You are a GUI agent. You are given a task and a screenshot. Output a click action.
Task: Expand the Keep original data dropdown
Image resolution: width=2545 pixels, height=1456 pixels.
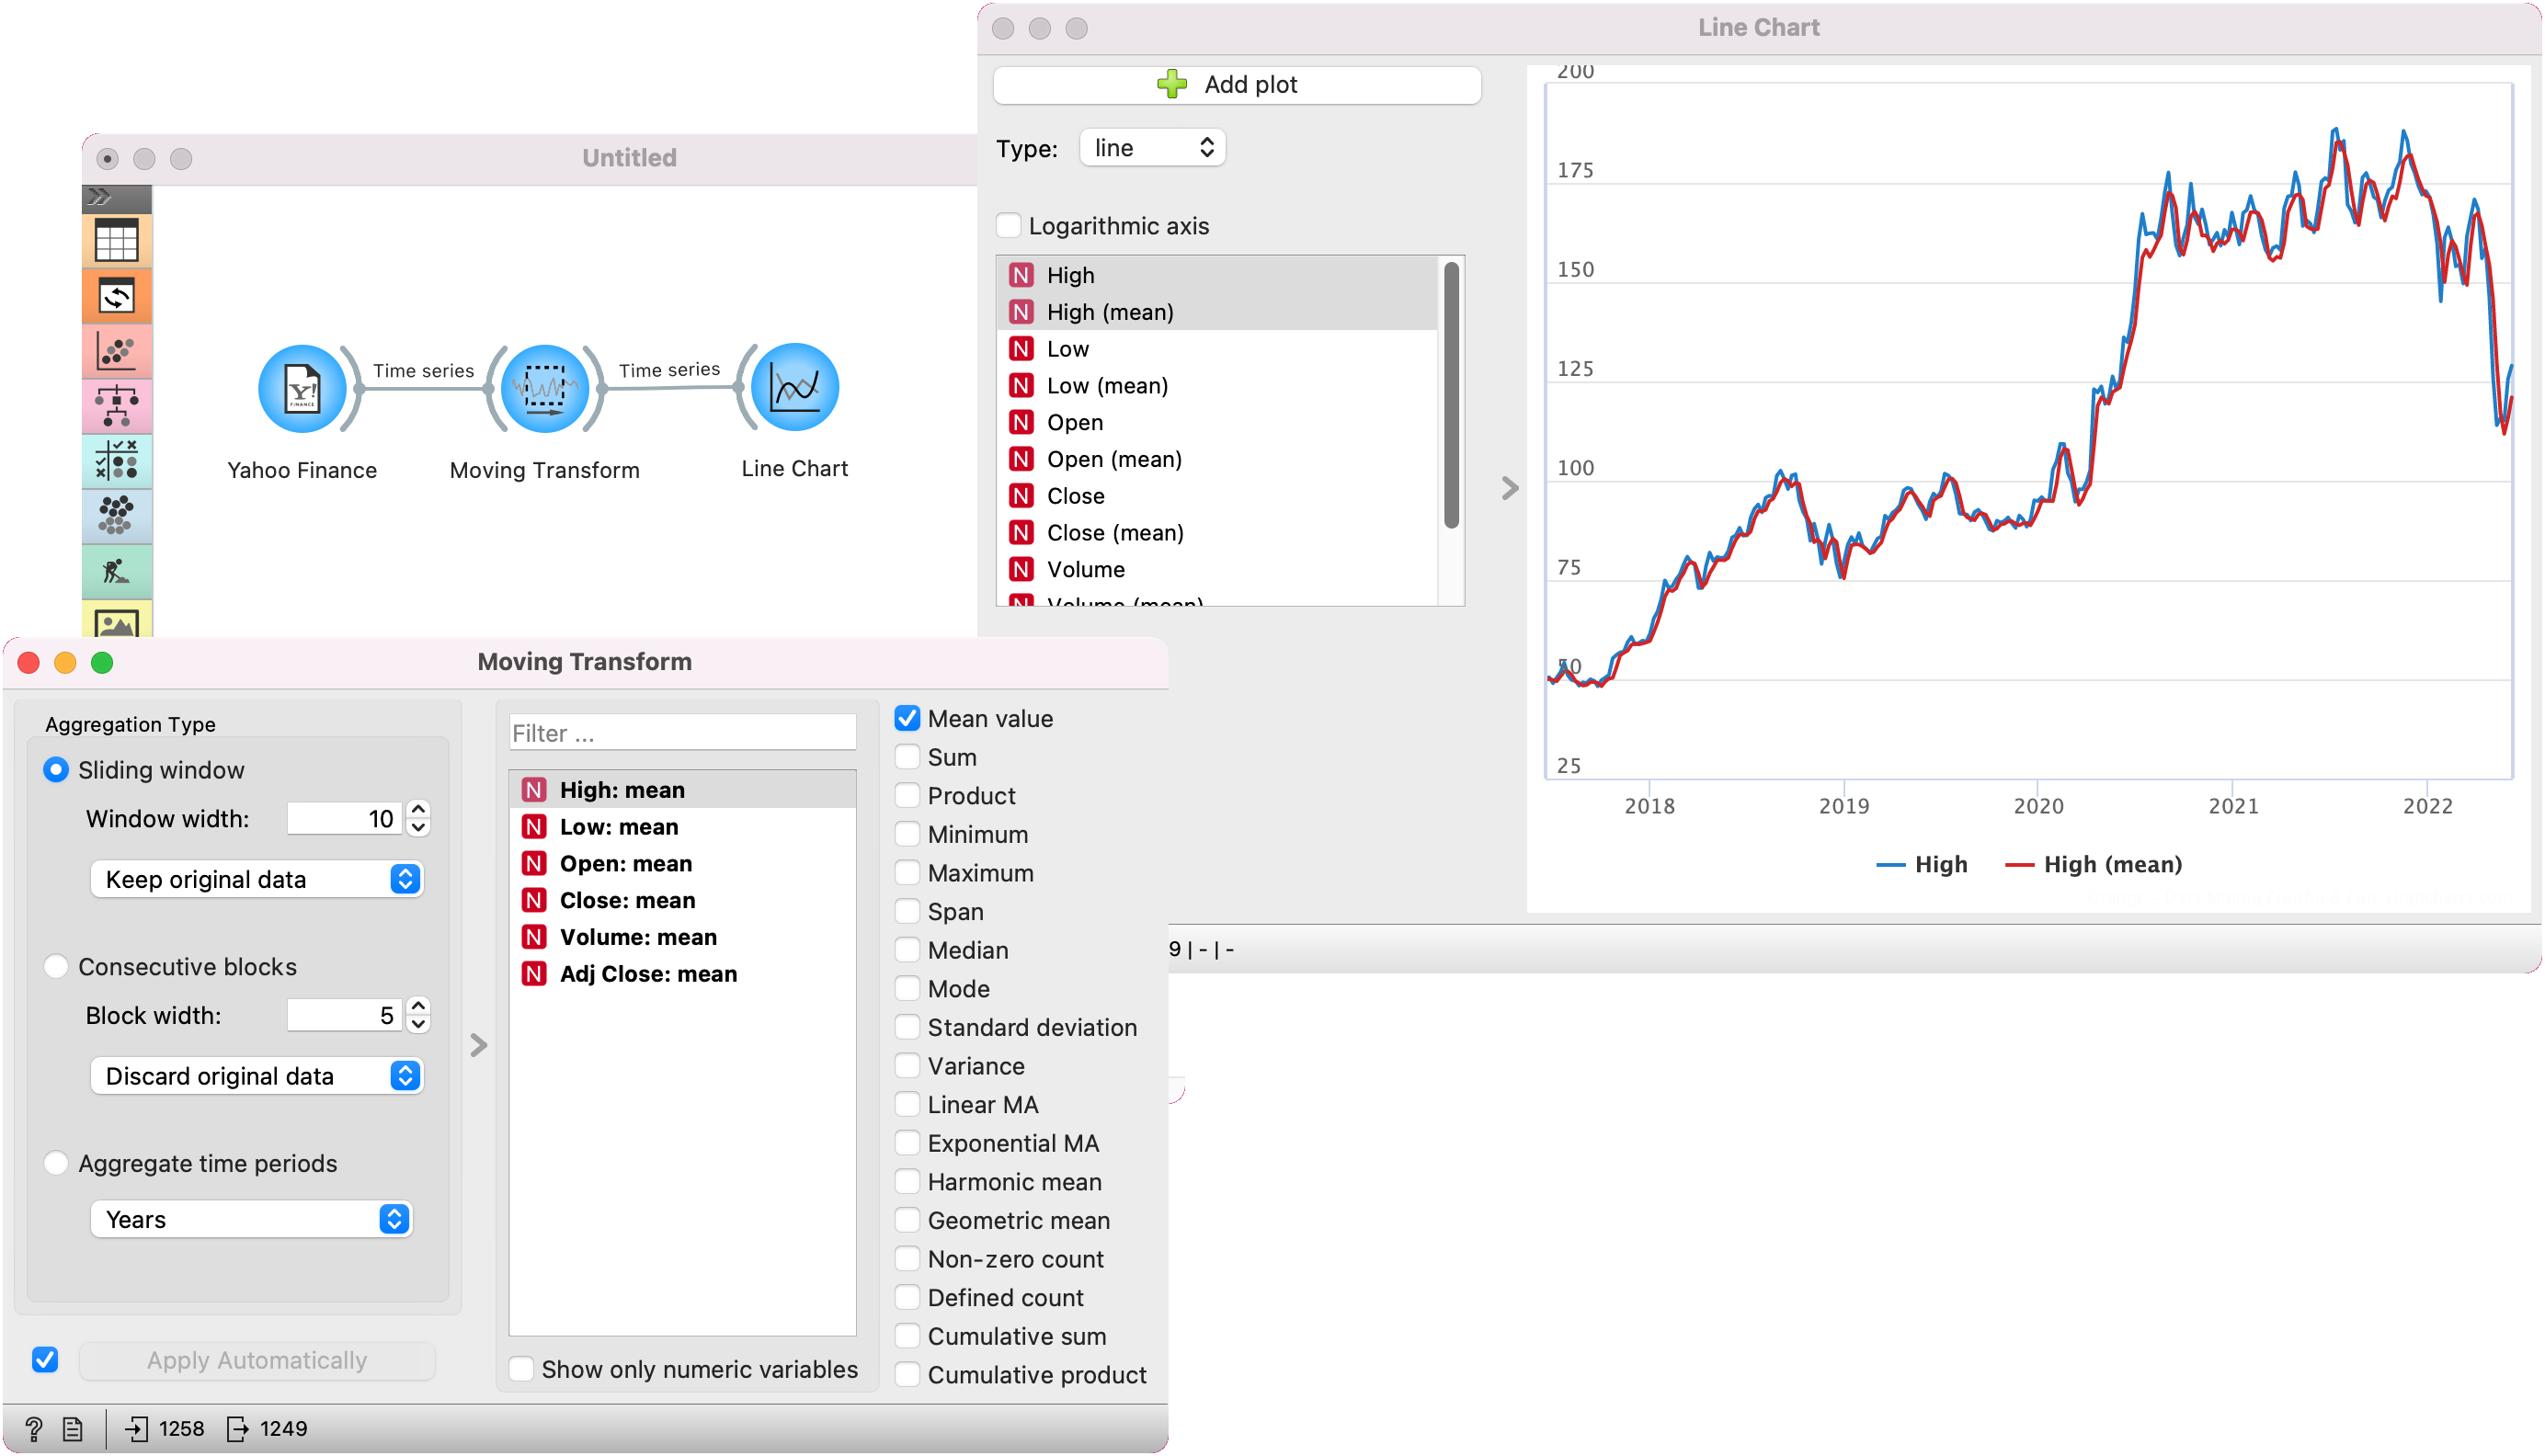click(x=257, y=879)
